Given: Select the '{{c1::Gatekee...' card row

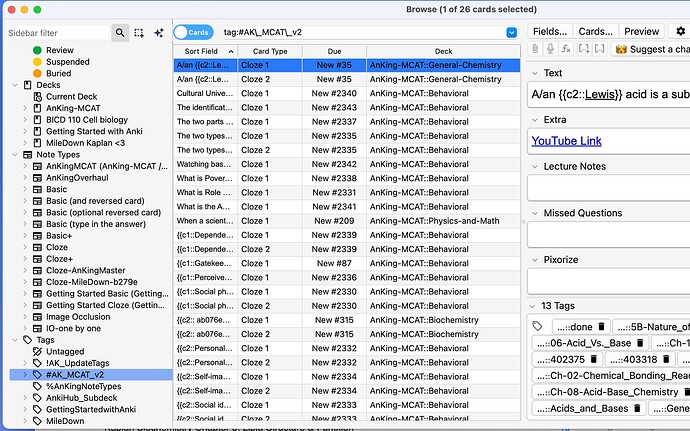Looking at the screenshot, I should pyautogui.click(x=347, y=263).
